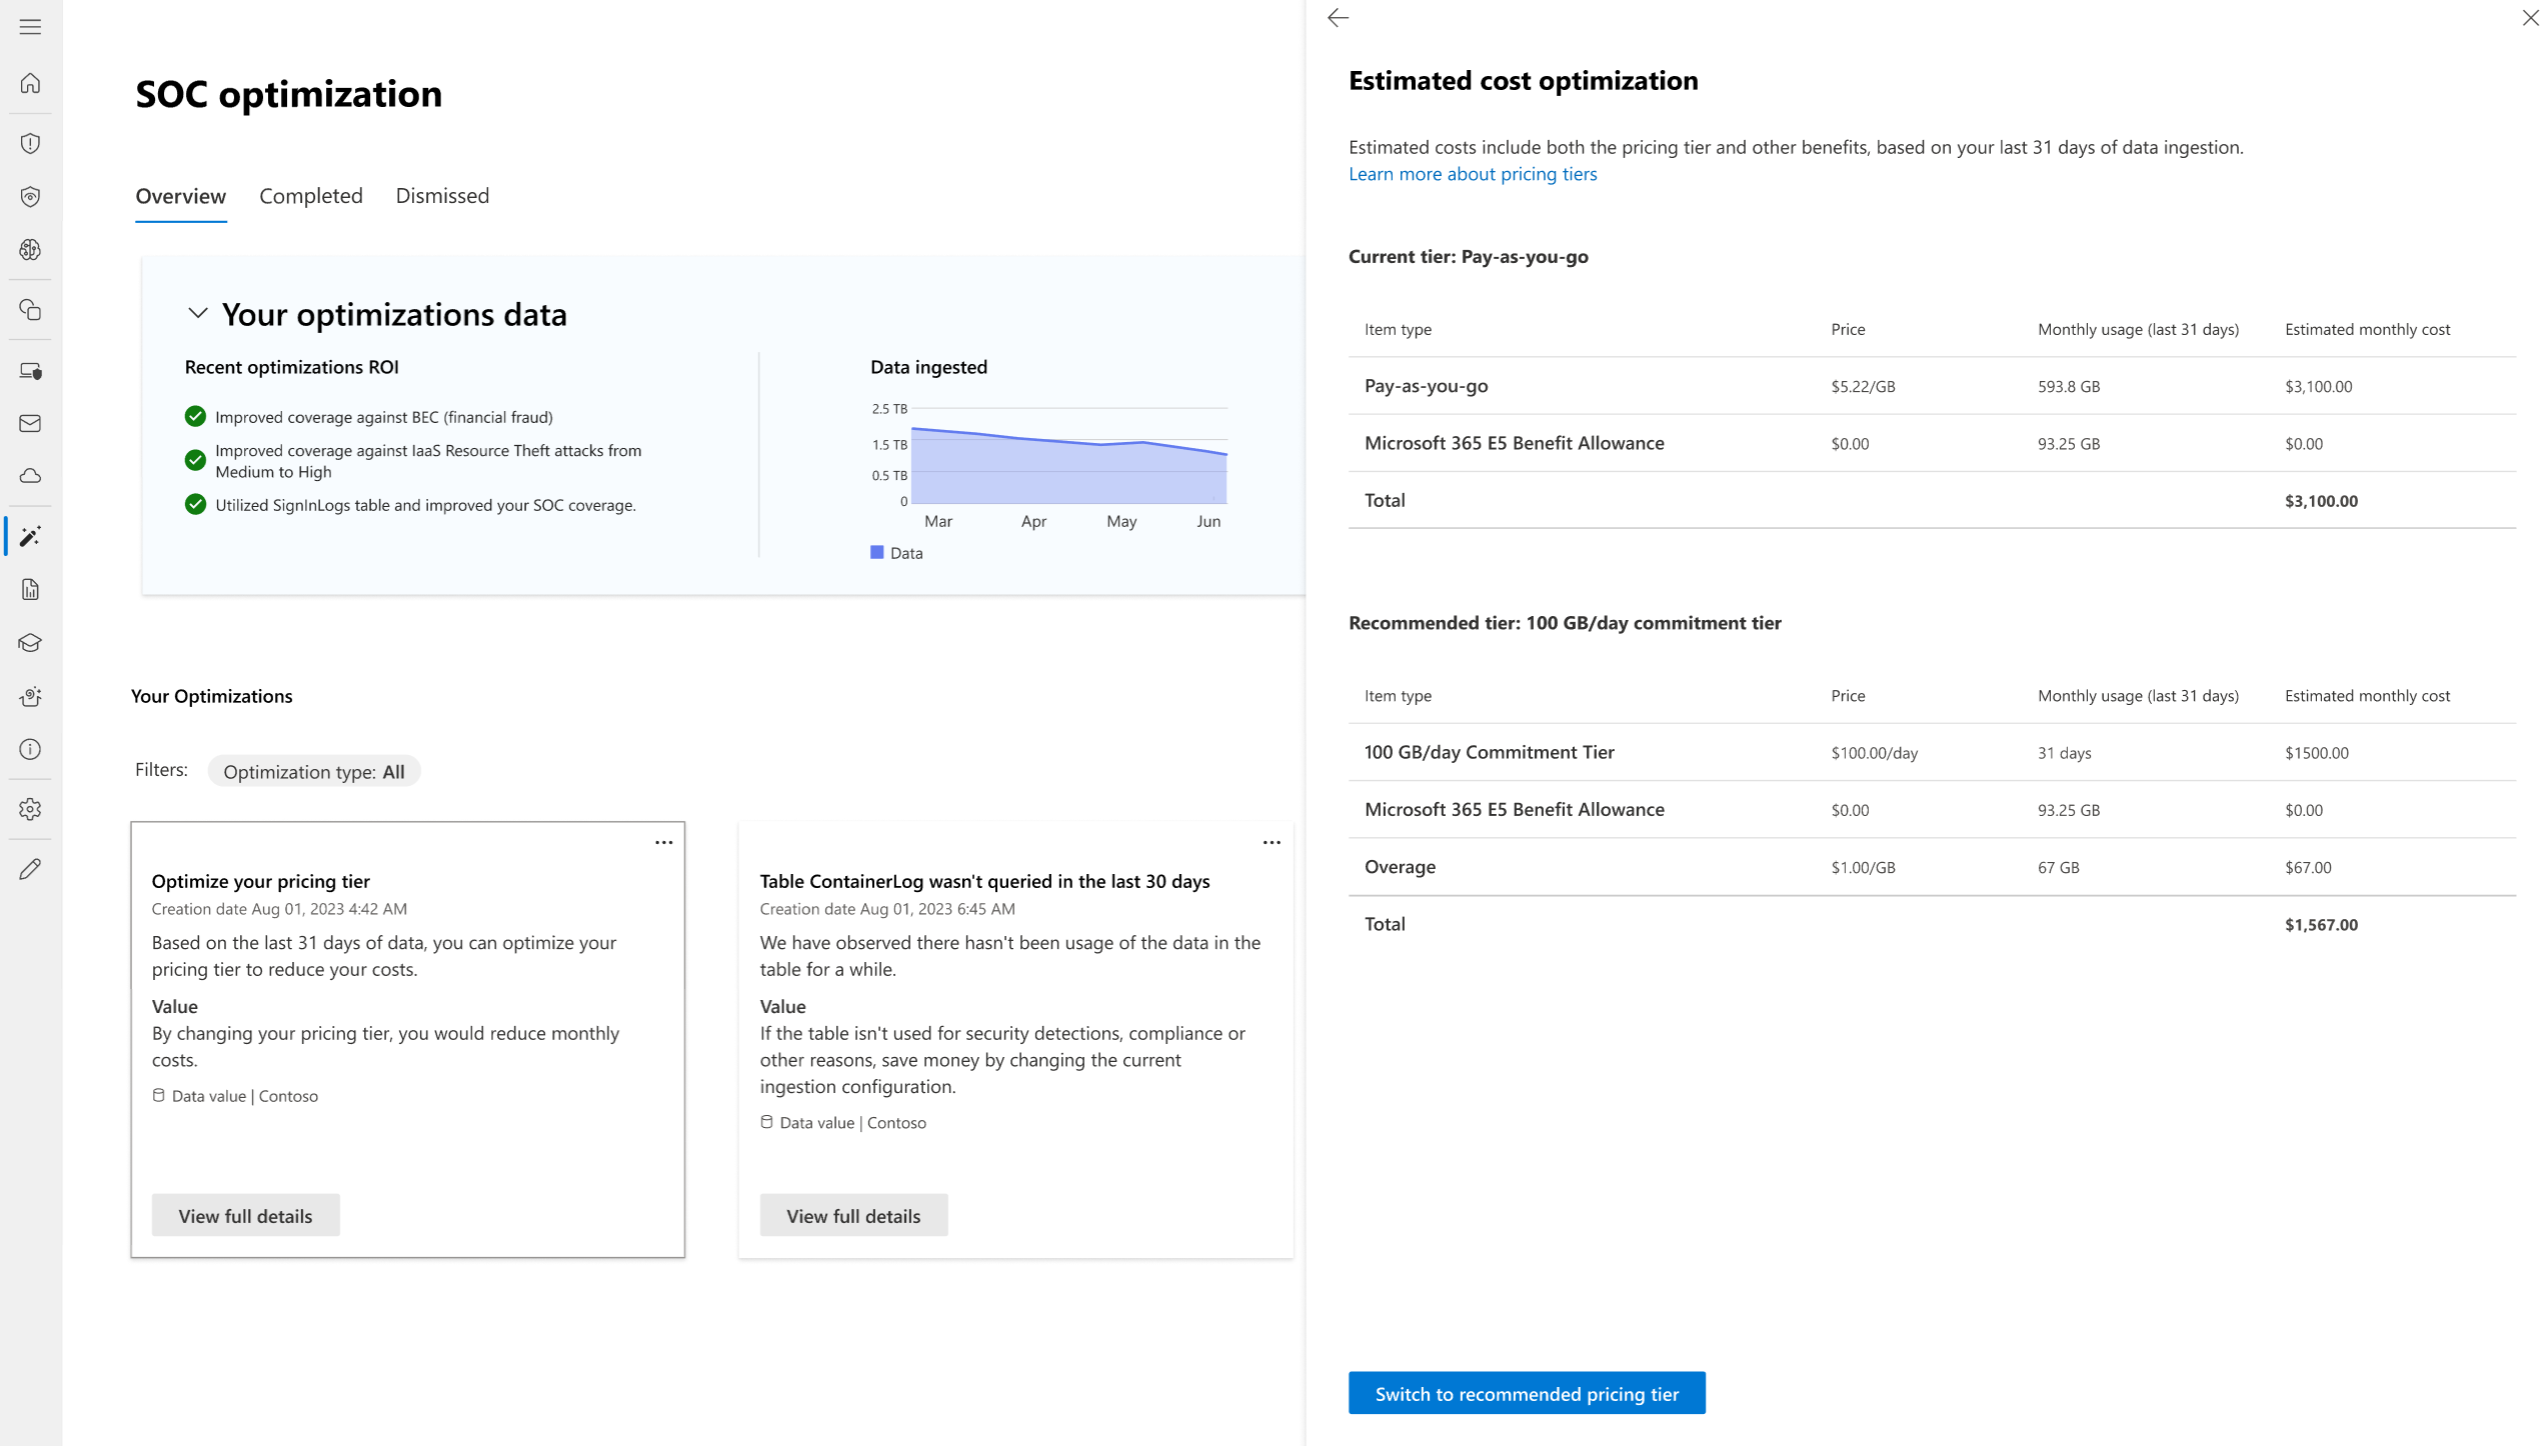This screenshot has height=1446, width=2546.
Task: Toggle the Data legend under the ingestion chart
Action: click(x=897, y=552)
